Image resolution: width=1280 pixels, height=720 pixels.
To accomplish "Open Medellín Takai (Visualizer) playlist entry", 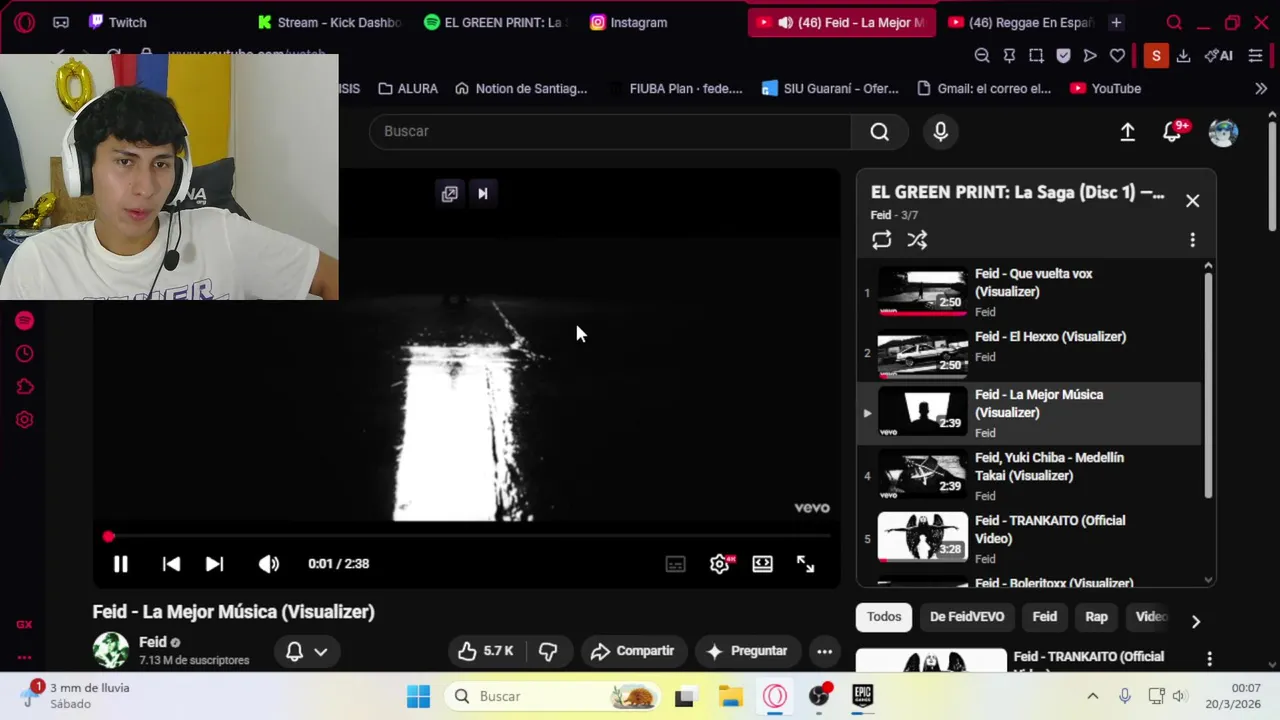I will (1030, 476).
